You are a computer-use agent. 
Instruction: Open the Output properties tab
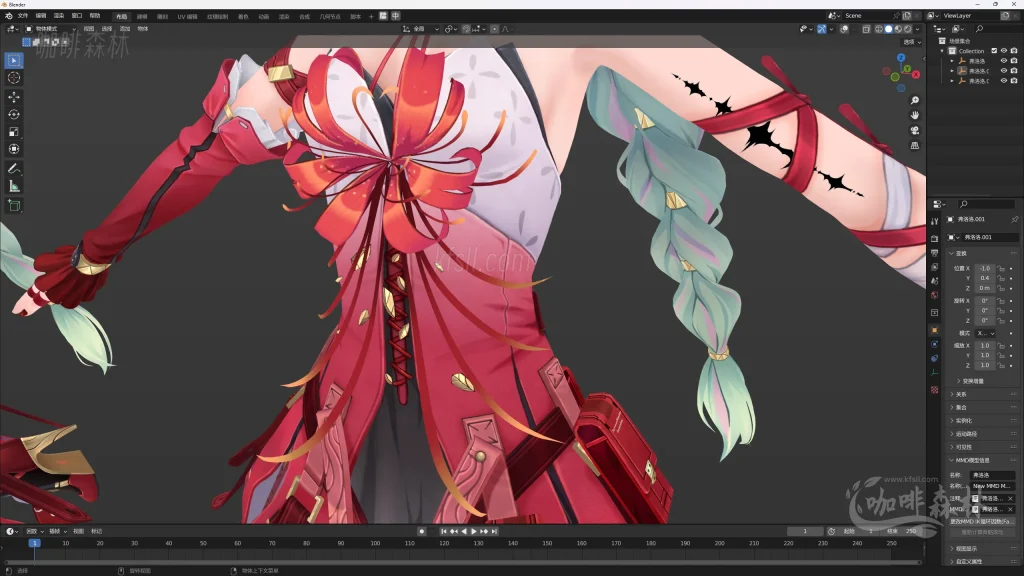tap(935, 253)
